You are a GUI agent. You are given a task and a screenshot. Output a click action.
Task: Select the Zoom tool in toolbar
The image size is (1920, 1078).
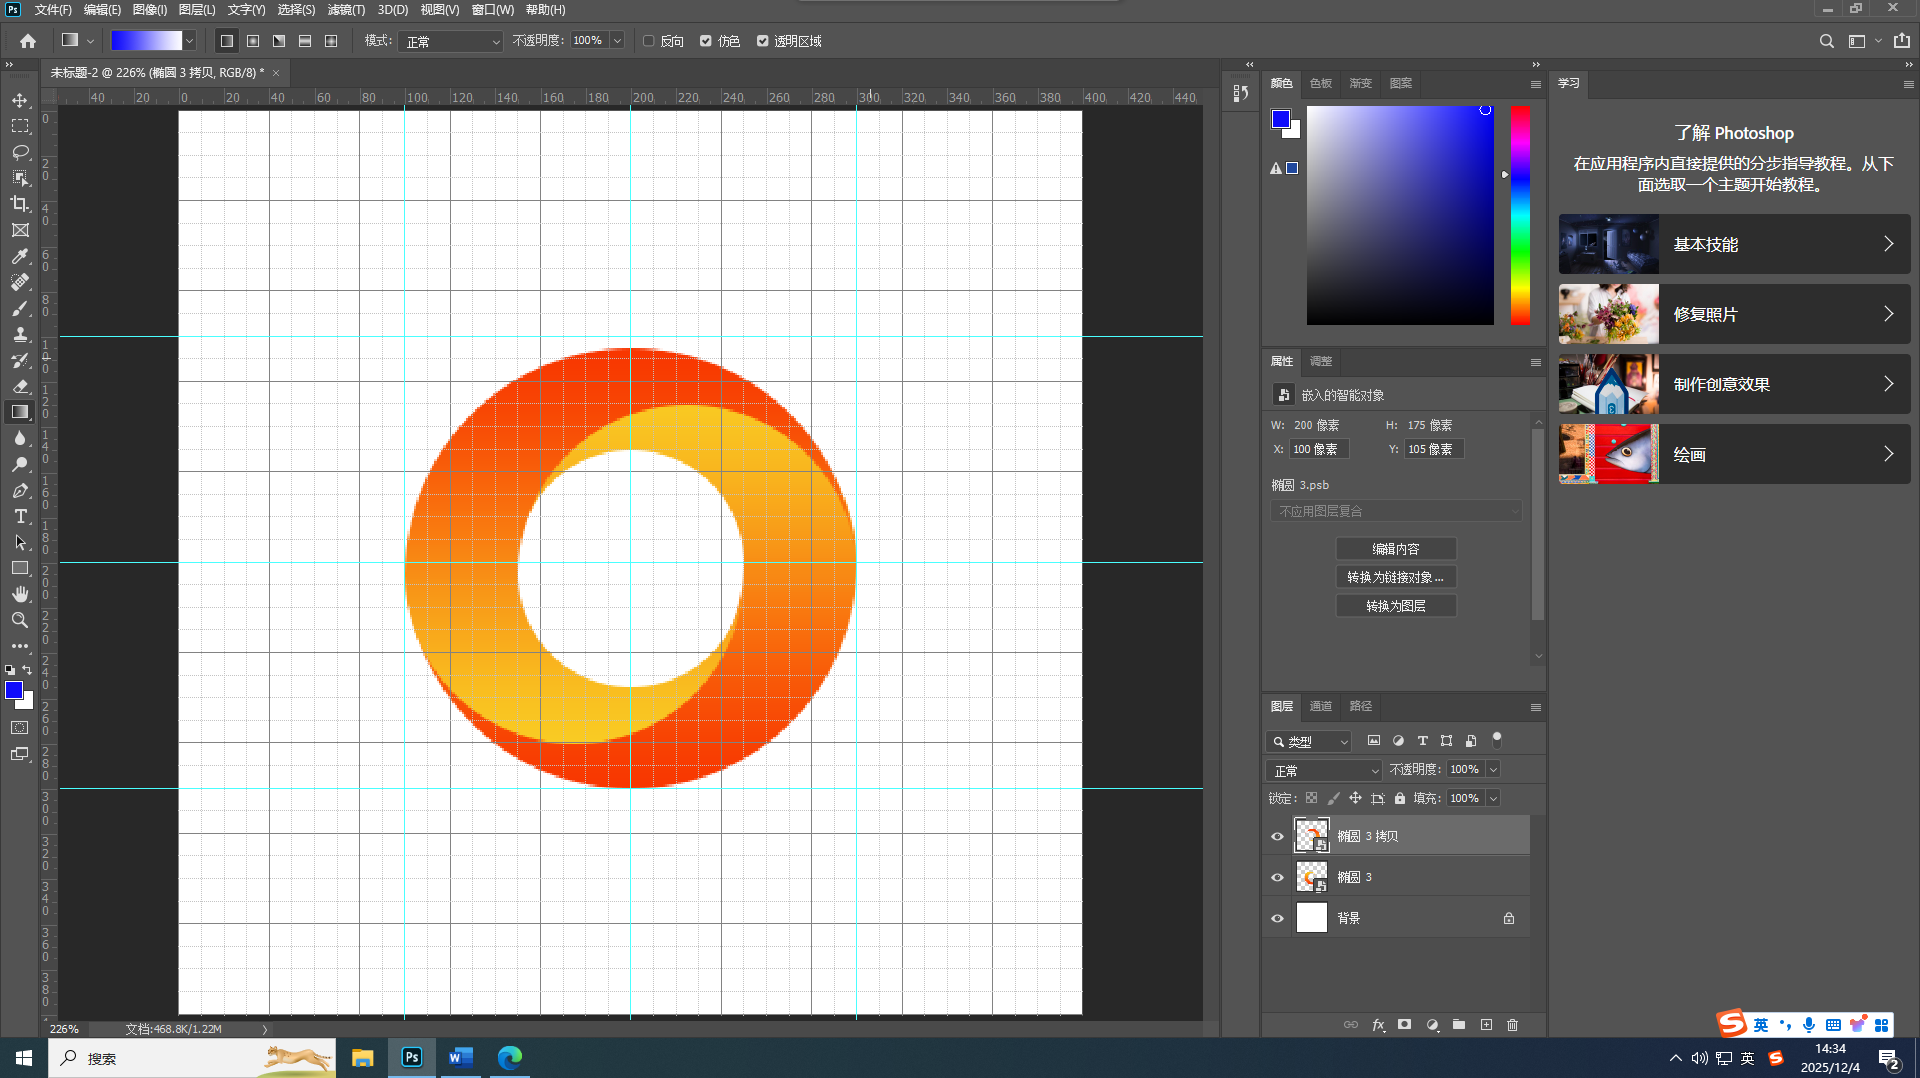point(20,620)
